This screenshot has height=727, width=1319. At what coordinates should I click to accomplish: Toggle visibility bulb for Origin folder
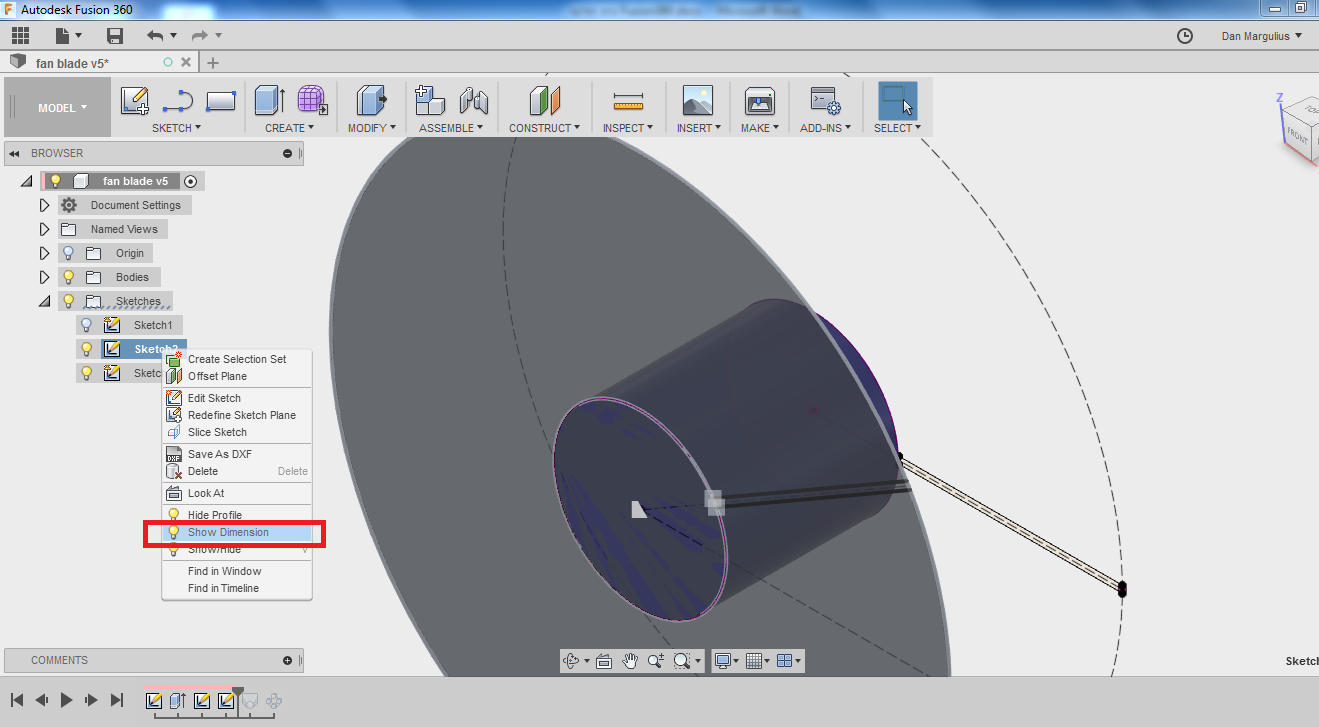pyautogui.click(x=69, y=253)
